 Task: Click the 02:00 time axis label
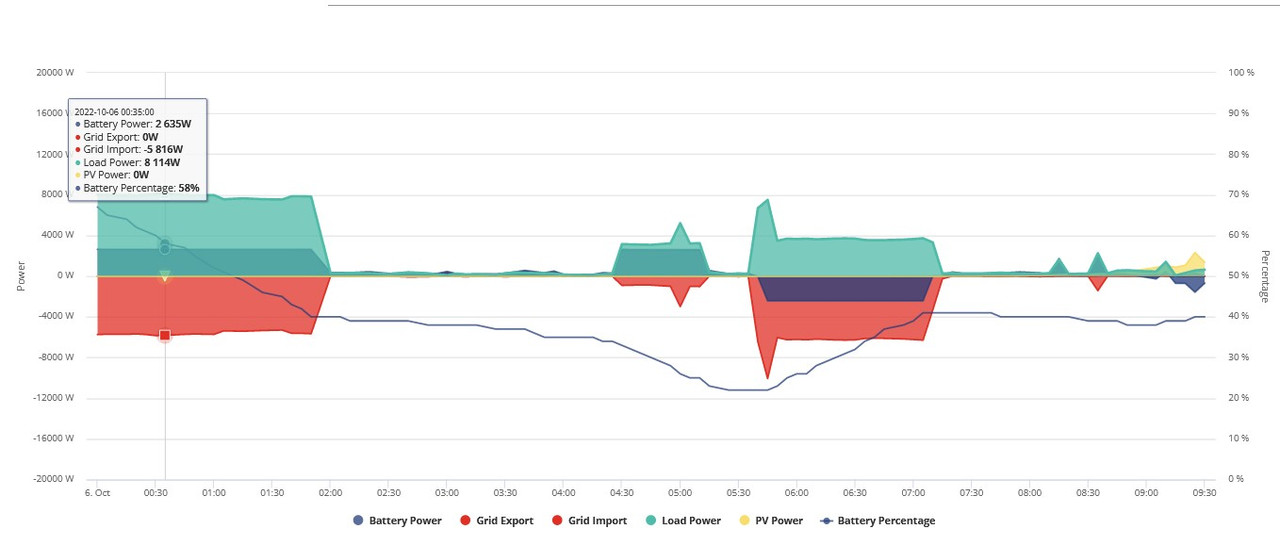(x=330, y=493)
